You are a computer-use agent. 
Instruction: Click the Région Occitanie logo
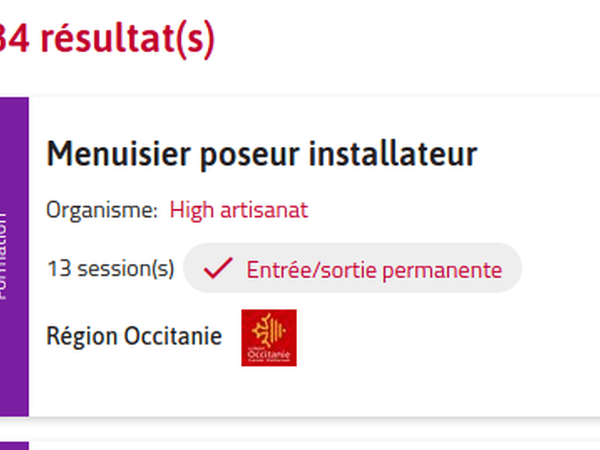(269, 338)
